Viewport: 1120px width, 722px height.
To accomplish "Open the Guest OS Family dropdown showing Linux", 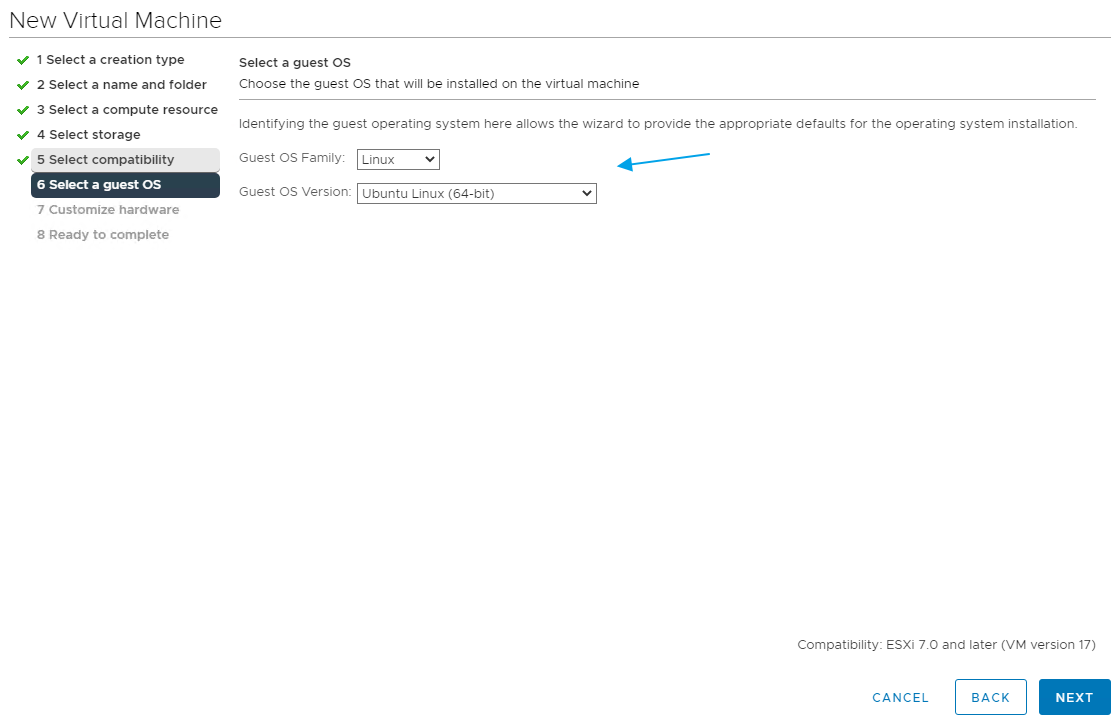I will pos(398,160).
